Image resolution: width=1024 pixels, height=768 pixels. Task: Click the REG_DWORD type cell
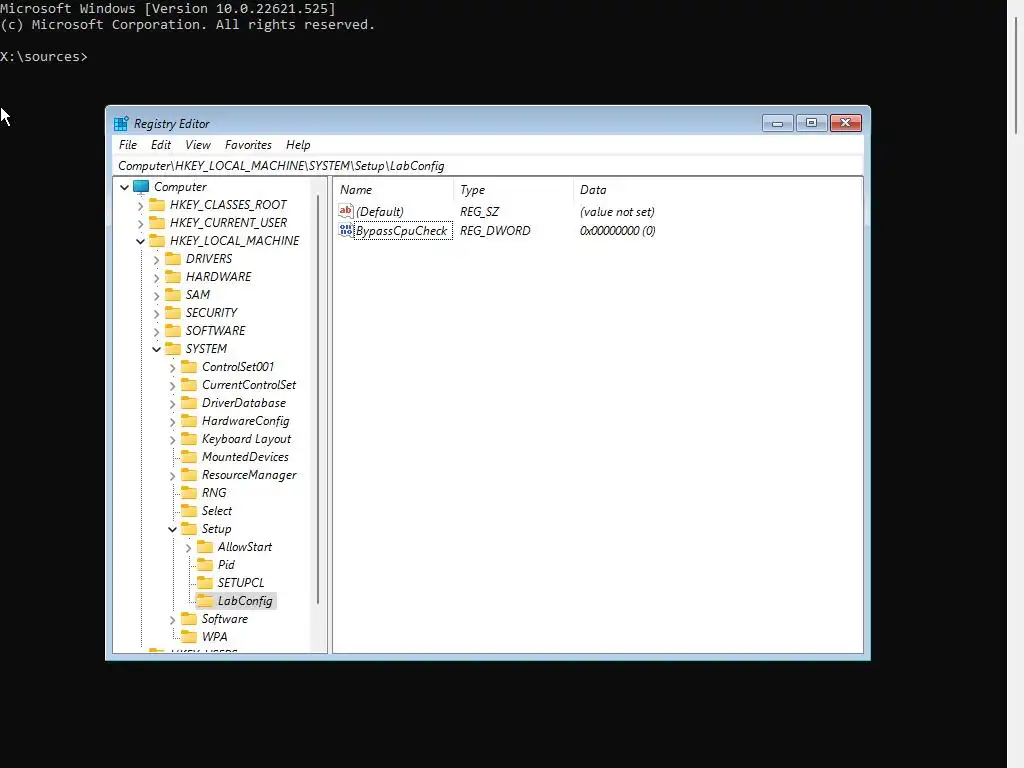coord(495,231)
